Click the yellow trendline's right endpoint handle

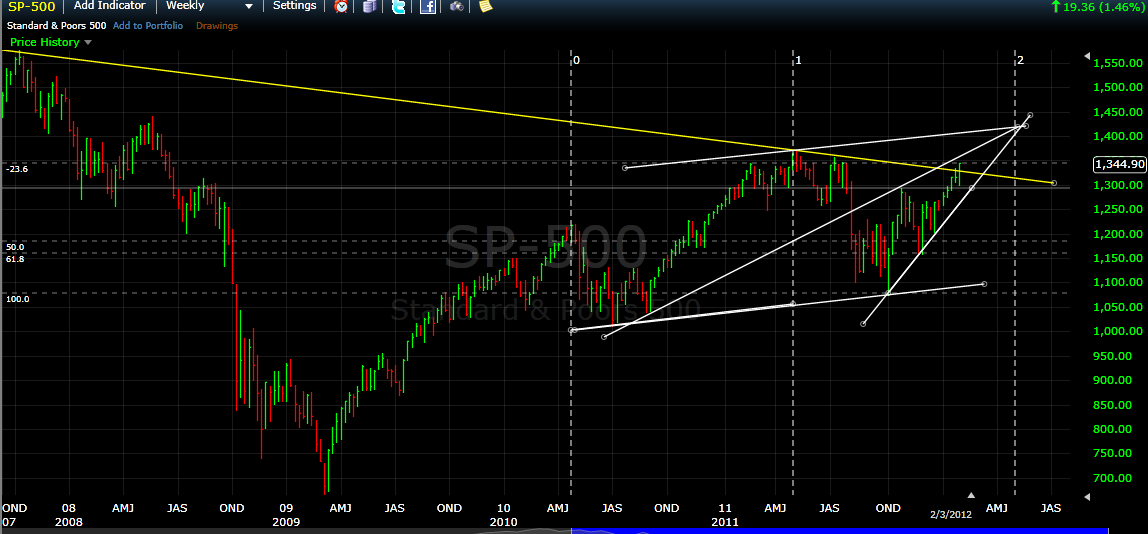(x=1054, y=182)
